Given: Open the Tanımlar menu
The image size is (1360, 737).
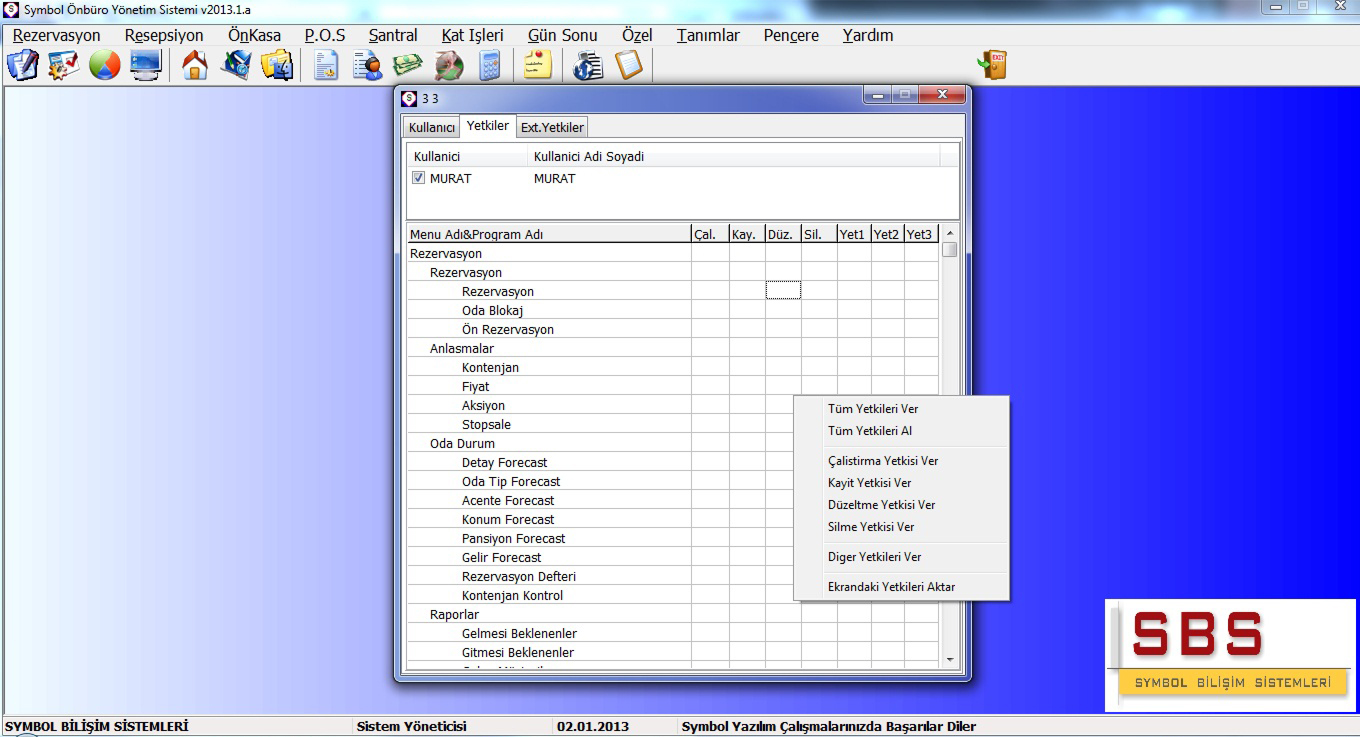Looking at the screenshot, I should point(708,35).
